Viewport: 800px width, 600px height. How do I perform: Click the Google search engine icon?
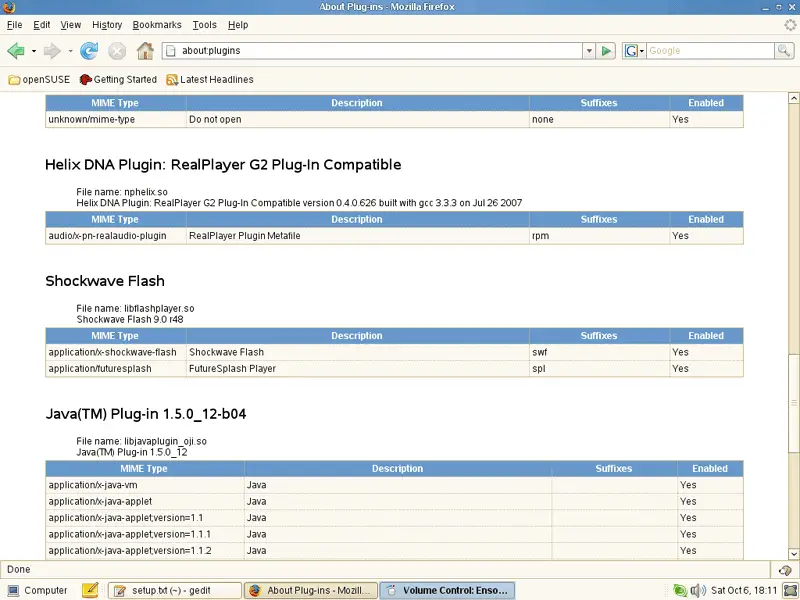click(x=631, y=51)
